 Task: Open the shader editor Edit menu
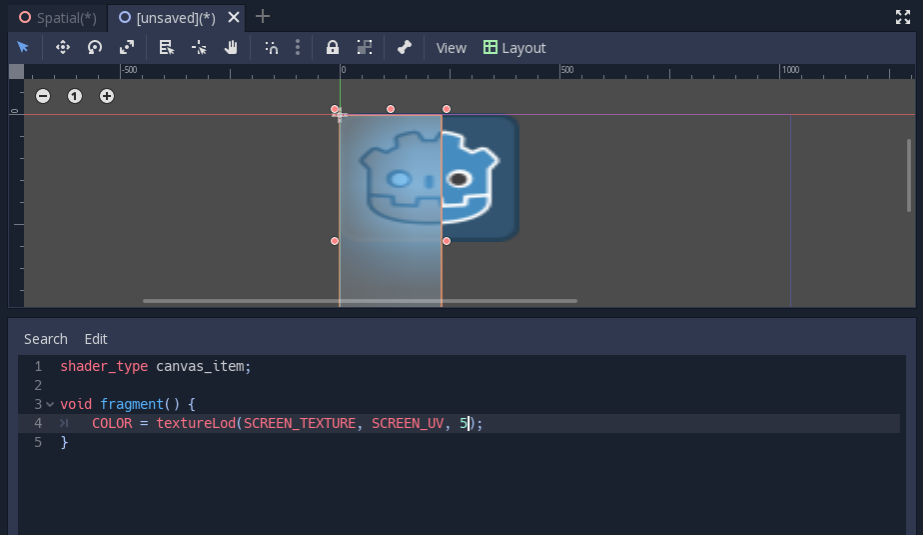(x=96, y=339)
